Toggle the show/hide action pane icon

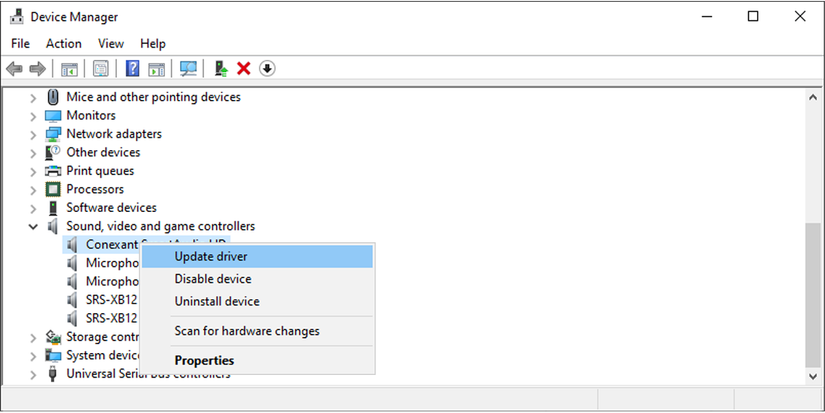(156, 68)
